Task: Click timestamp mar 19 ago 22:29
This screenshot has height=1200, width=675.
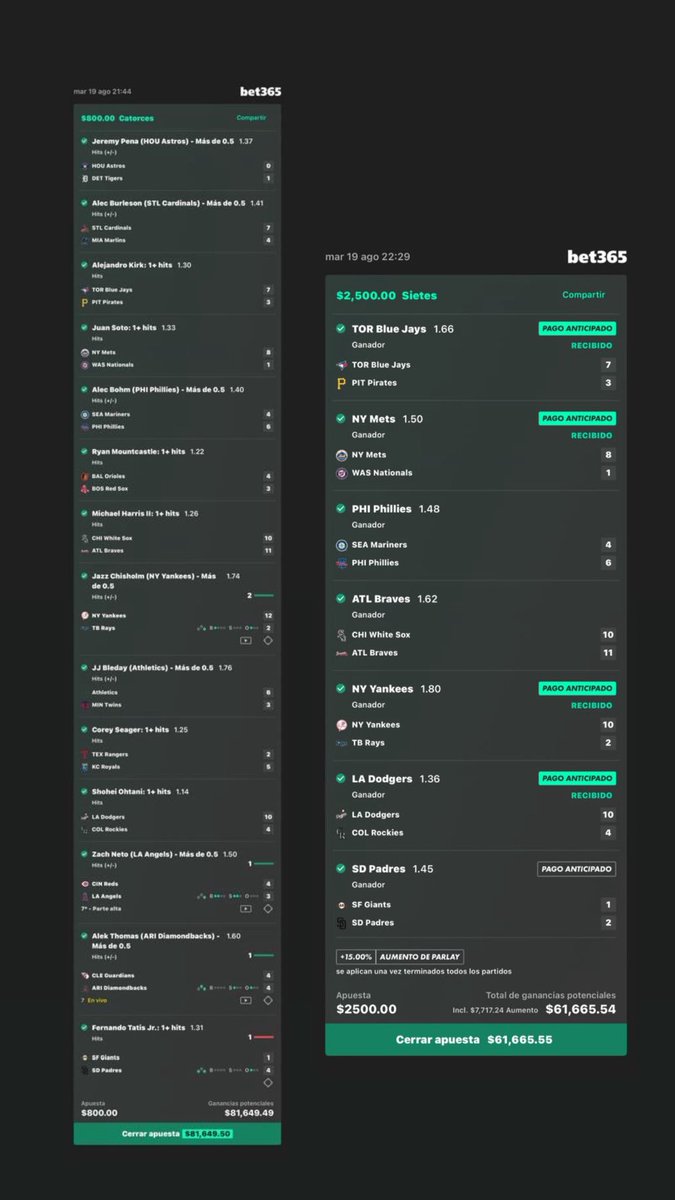Action: (x=368, y=257)
